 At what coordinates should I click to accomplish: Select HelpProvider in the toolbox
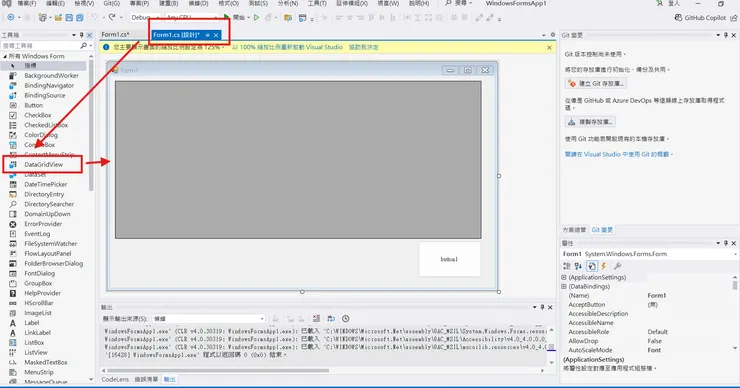pyautogui.click(x=42, y=294)
